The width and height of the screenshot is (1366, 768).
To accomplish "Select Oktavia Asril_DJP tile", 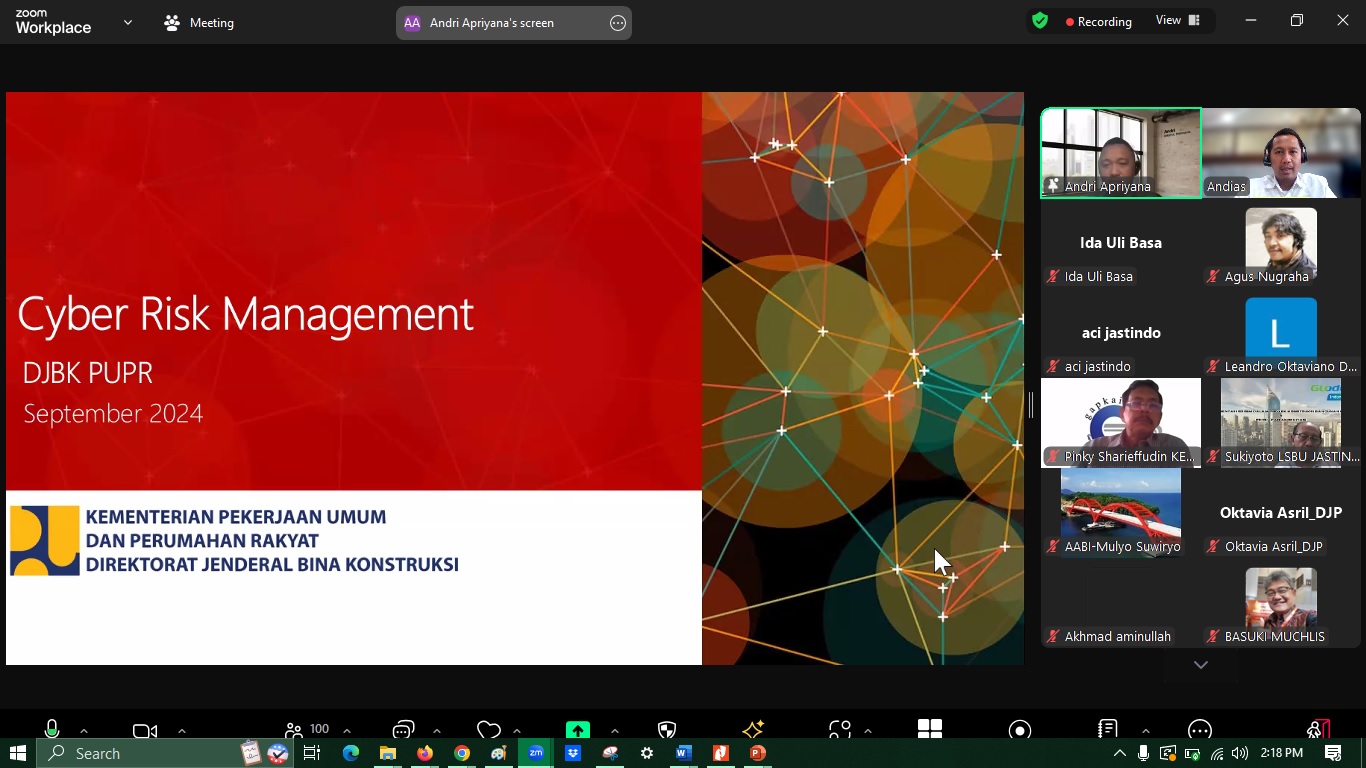I will (1281, 513).
